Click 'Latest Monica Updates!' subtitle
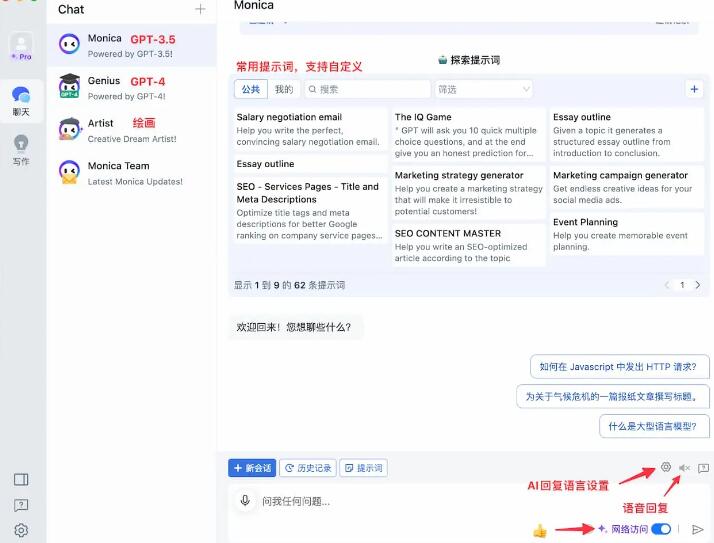The width and height of the screenshot is (714, 543). click(x=135, y=181)
